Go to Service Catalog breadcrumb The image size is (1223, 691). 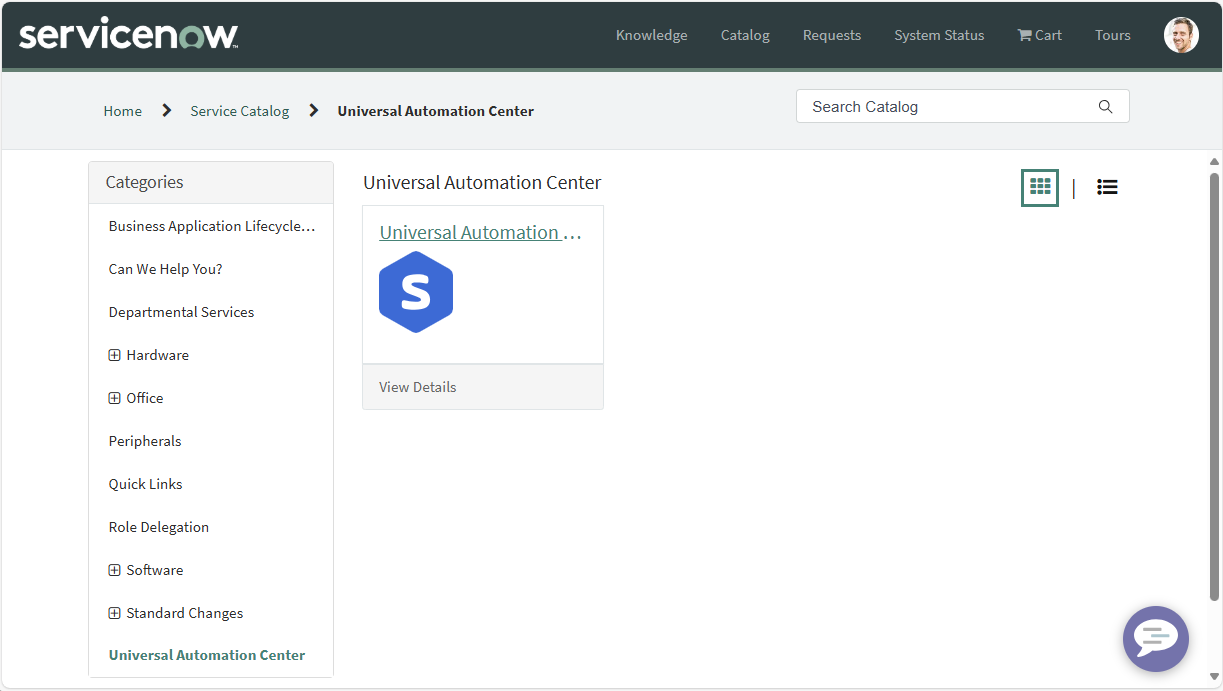coord(240,111)
